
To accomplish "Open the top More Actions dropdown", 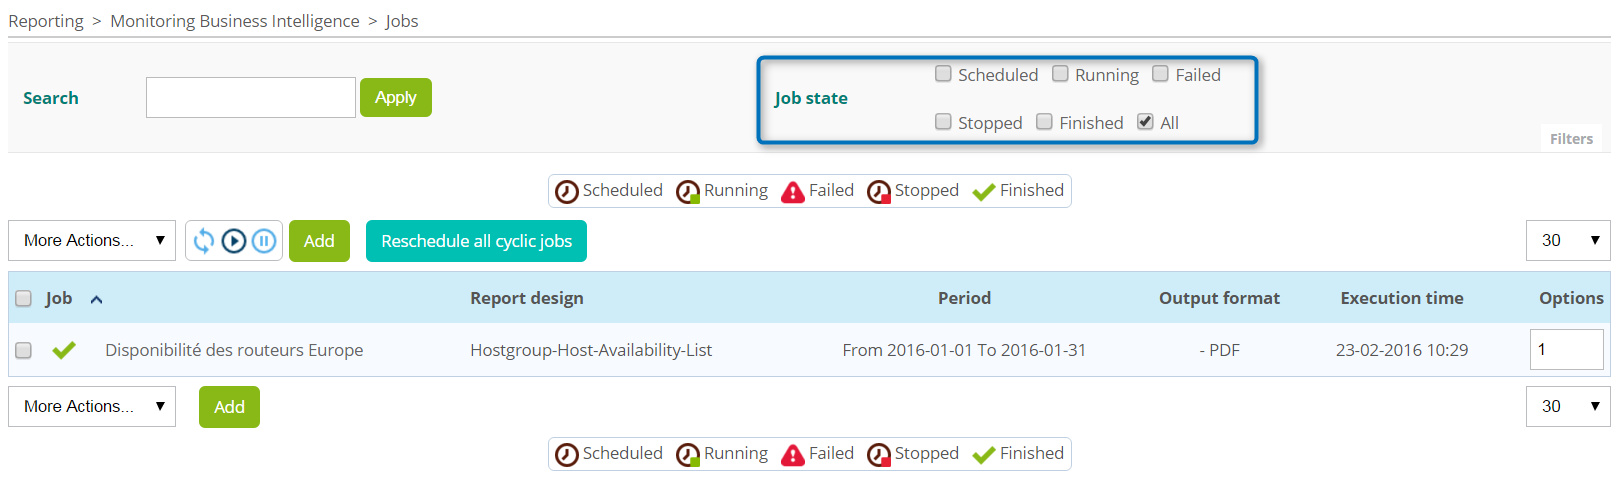I will click(92, 241).
